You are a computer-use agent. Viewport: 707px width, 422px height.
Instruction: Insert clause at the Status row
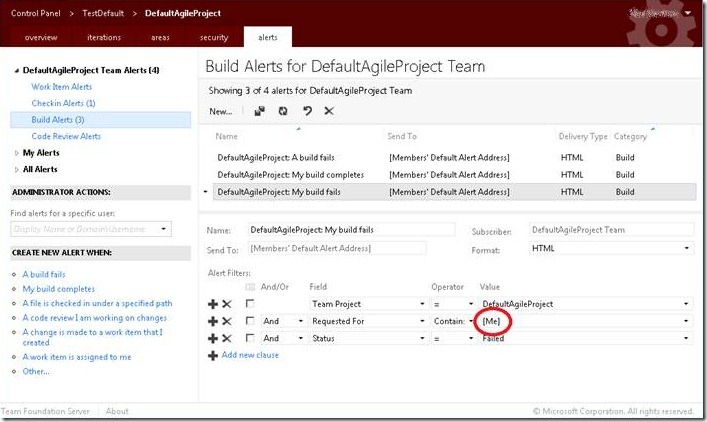pos(213,339)
